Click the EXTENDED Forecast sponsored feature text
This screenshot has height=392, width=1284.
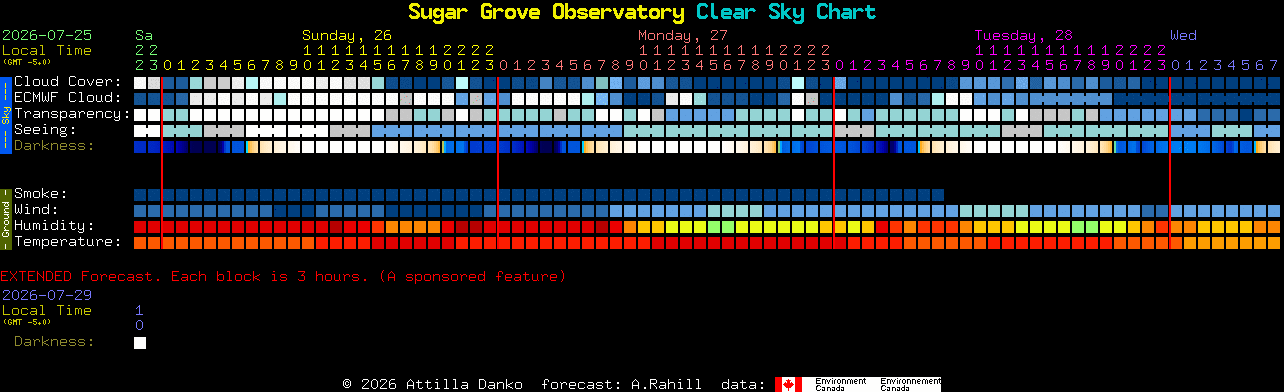coord(283,276)
